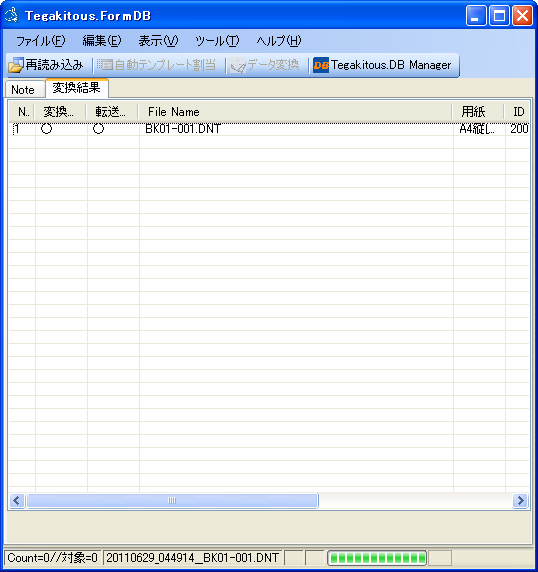This screenshot has height=572, width=538.
Task: Click the 自動テンプレート割当 template icon
Action: click(x=105, y=65)
